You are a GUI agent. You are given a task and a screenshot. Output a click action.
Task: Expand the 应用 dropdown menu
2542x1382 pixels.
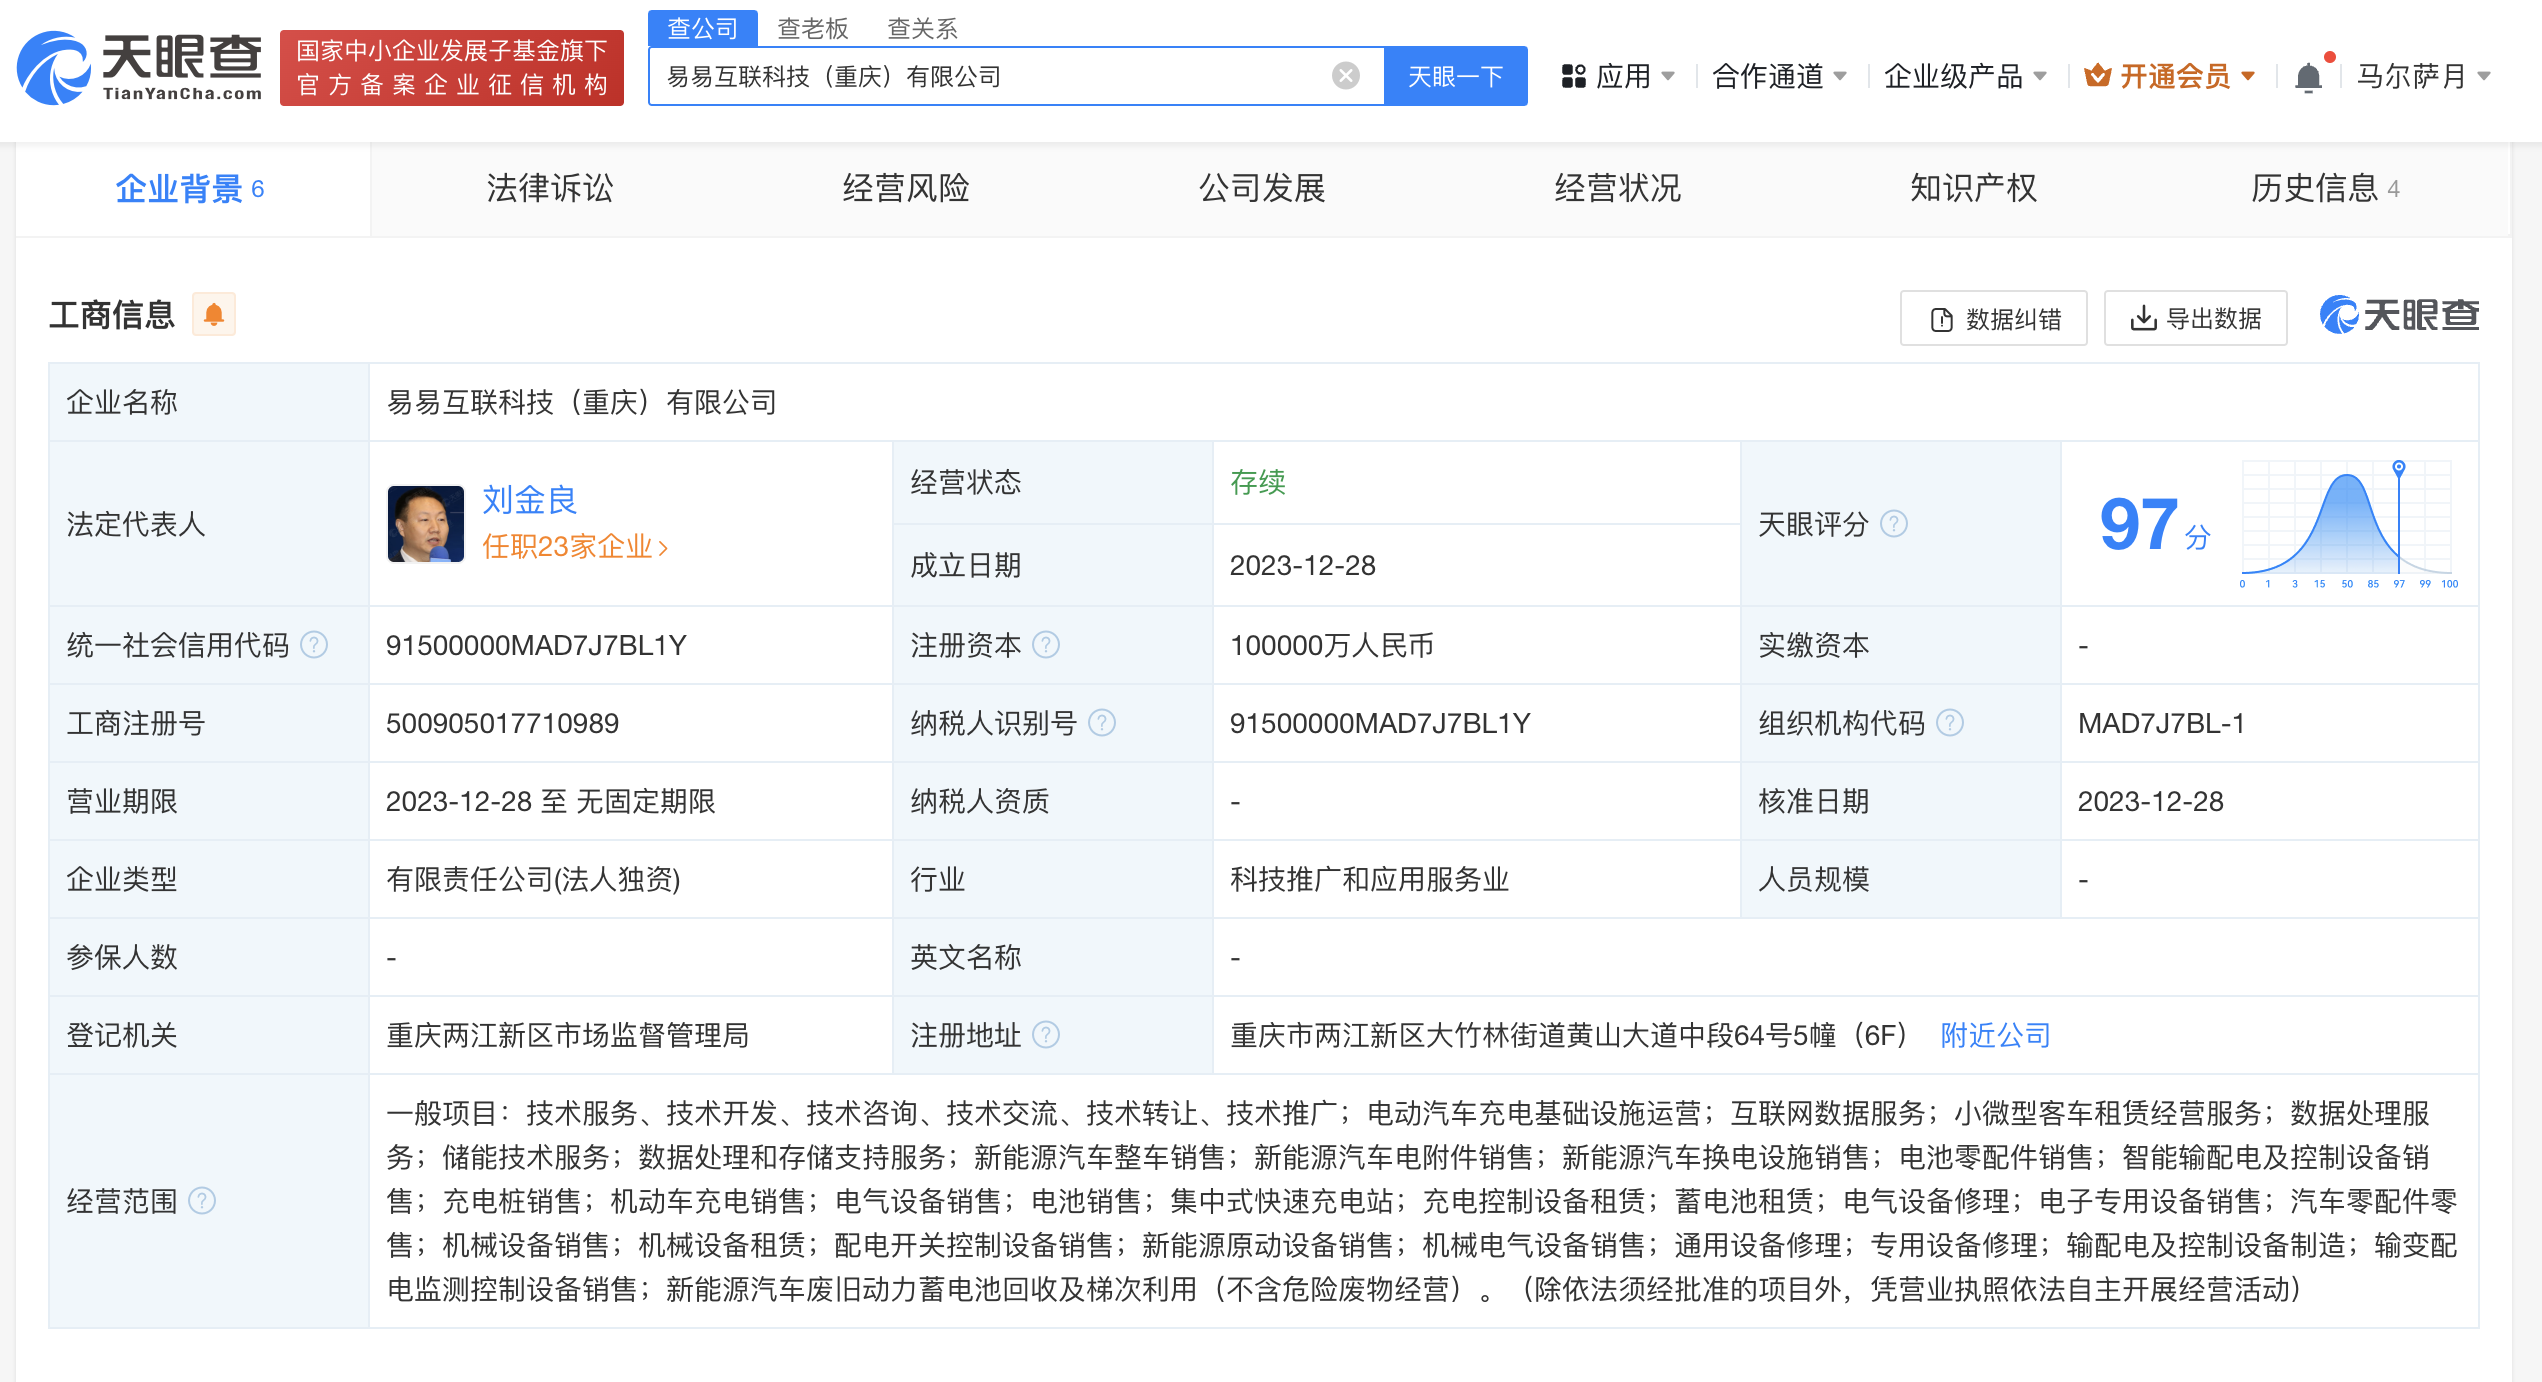point(1618,77)
